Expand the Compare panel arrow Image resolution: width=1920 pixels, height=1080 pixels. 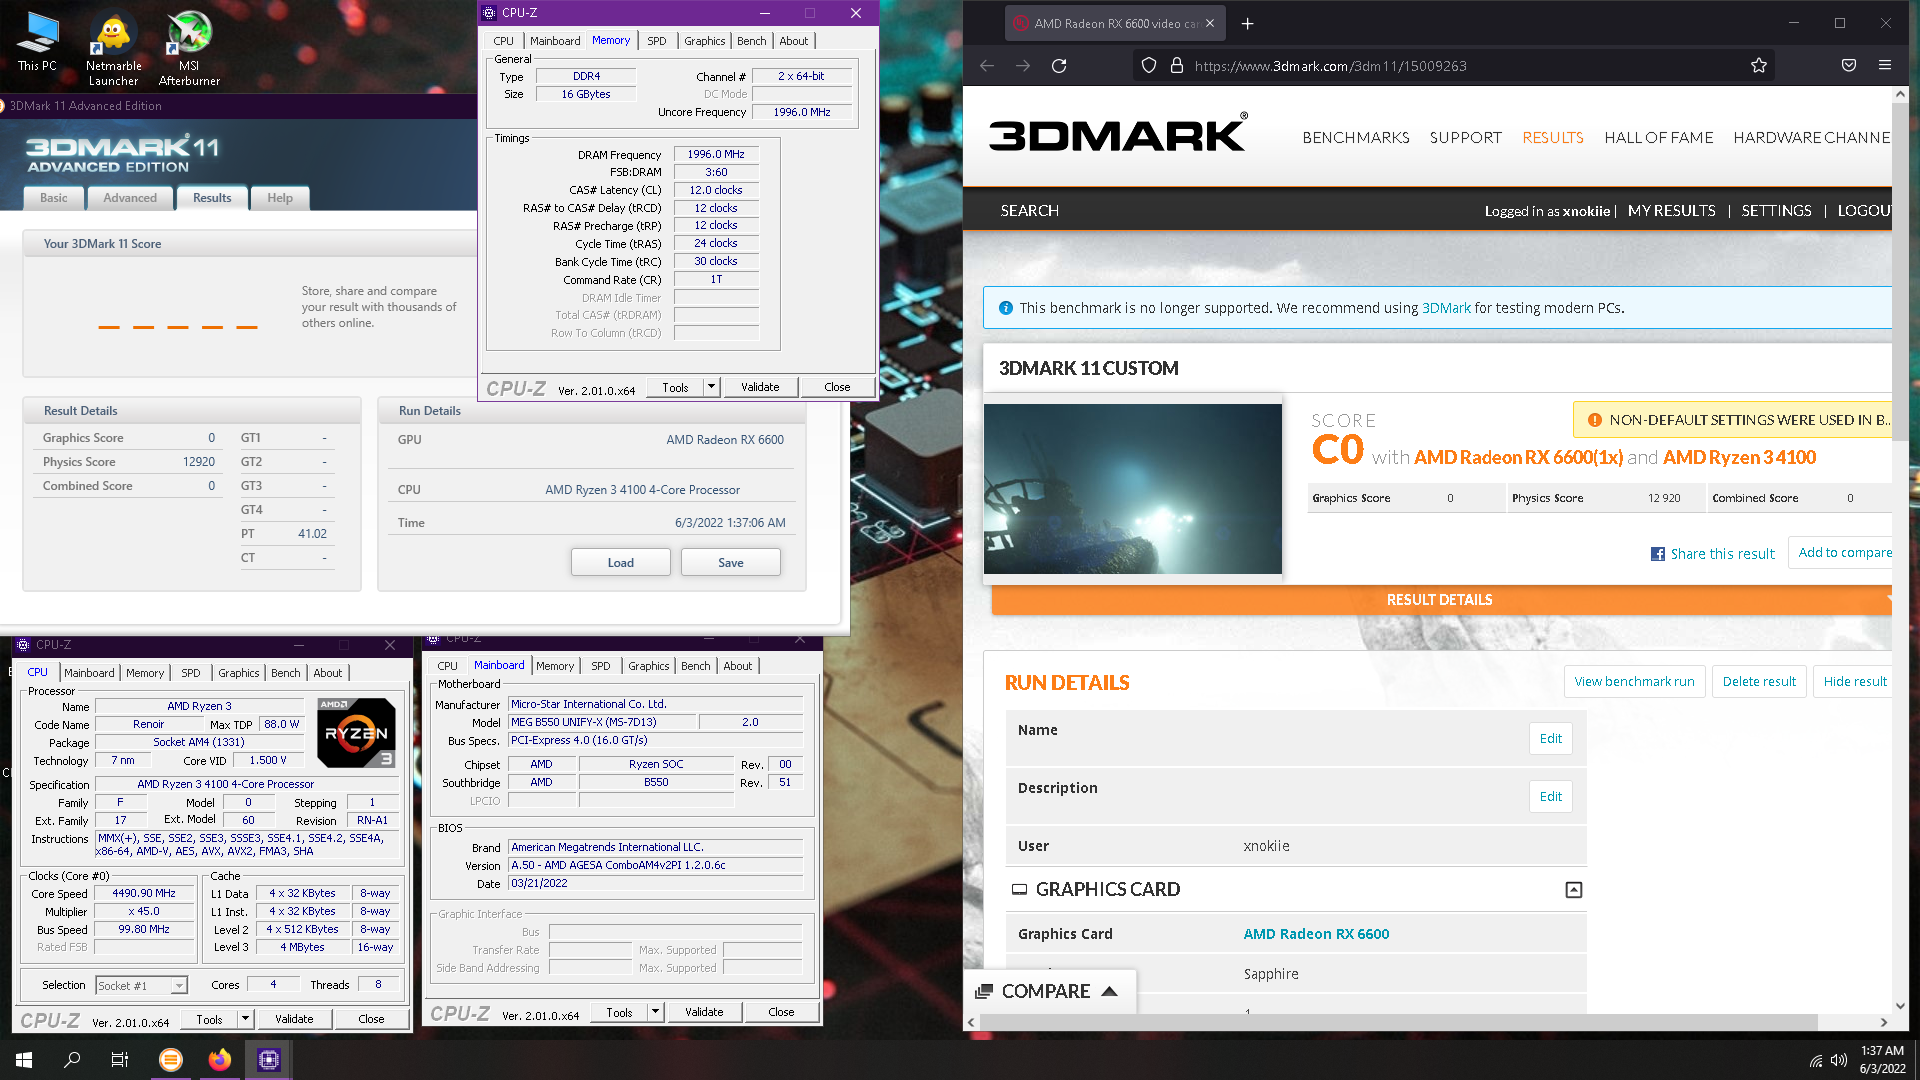(1109, 991)
